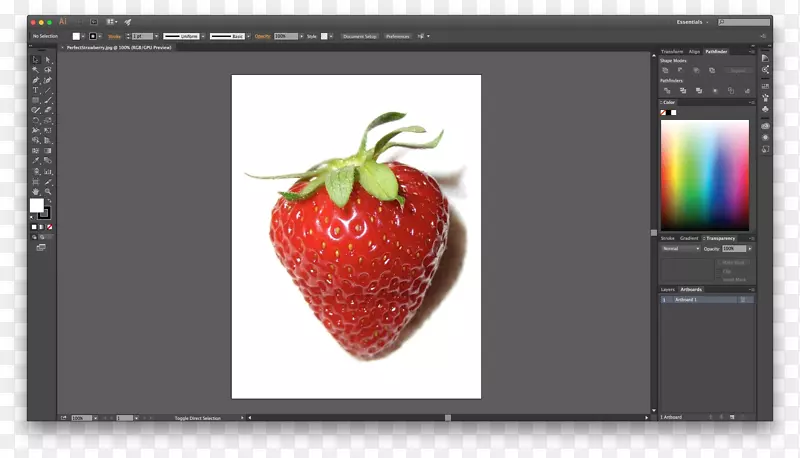
Task: Select the Hand tool
Action: (36, 190)
